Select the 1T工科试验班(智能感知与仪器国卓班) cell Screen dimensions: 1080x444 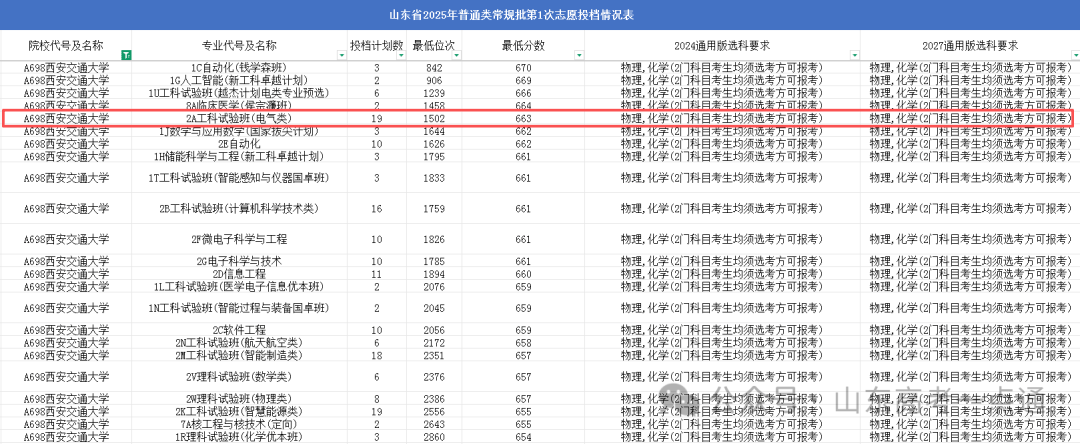(x=239, y=178)
